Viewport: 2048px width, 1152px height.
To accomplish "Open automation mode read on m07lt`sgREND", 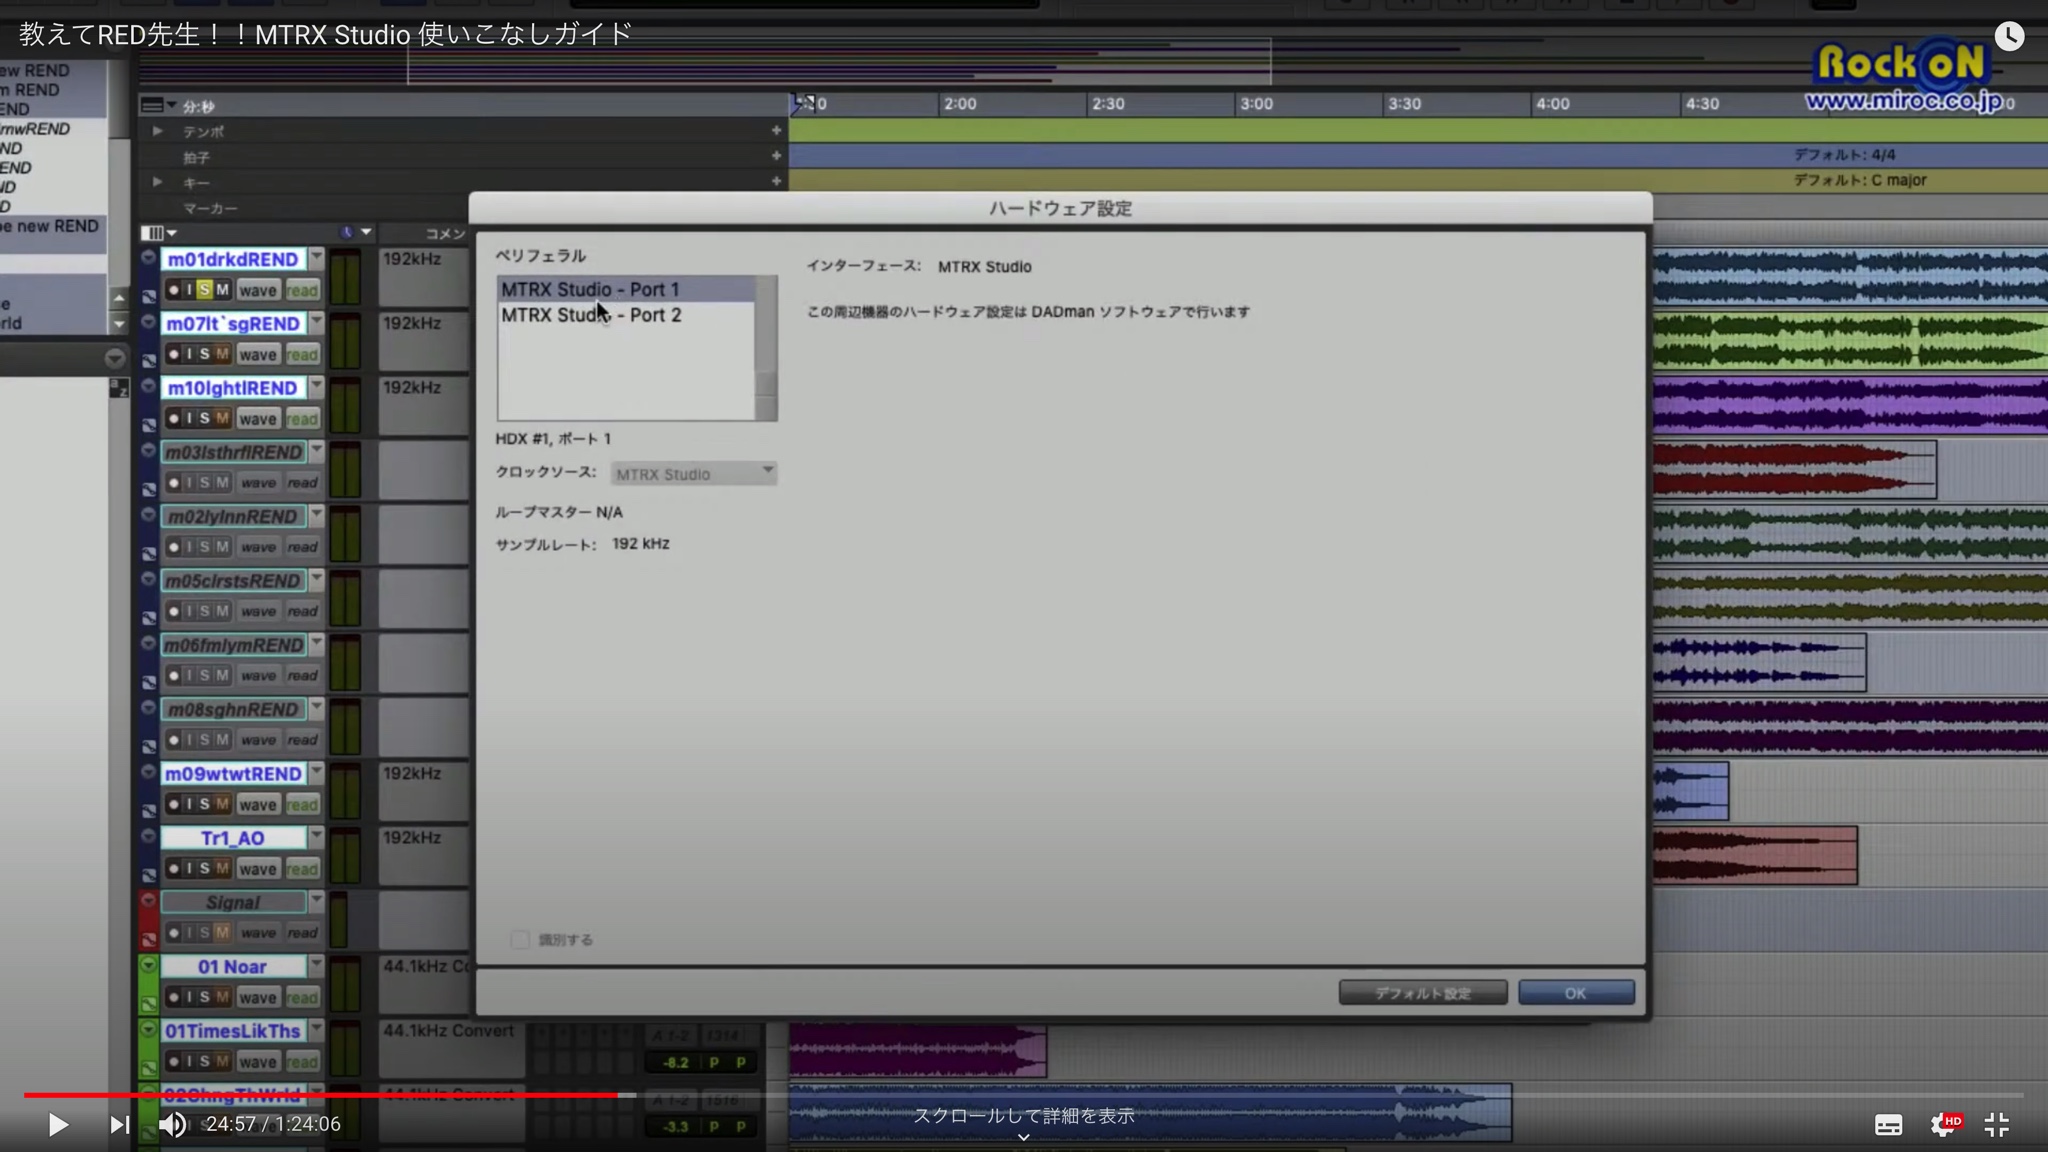I will pyautogui.click(x=302, y=354).
